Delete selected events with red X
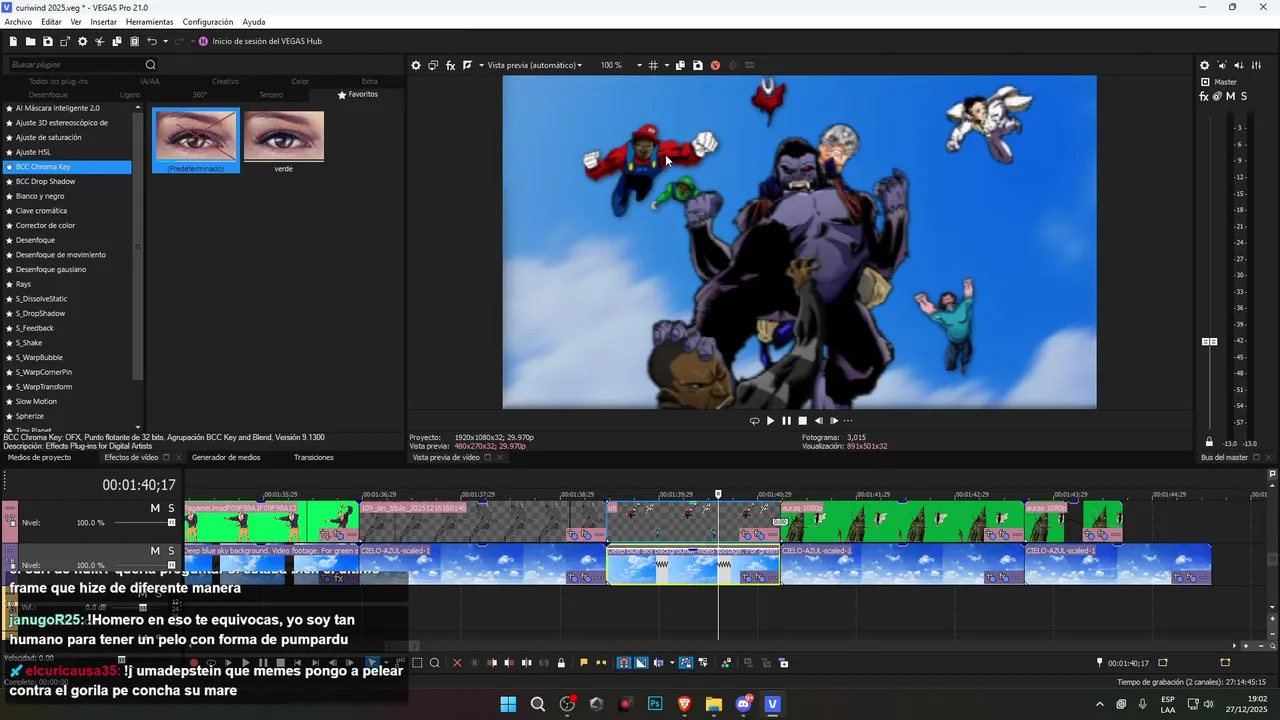1280x720 pixels. click(x=457, y=663)
